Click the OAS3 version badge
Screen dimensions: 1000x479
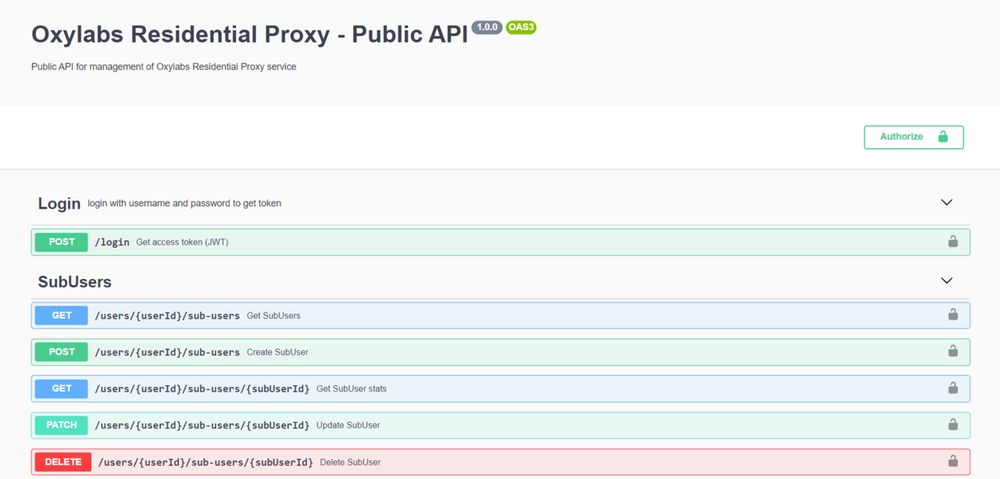point(521,28)
